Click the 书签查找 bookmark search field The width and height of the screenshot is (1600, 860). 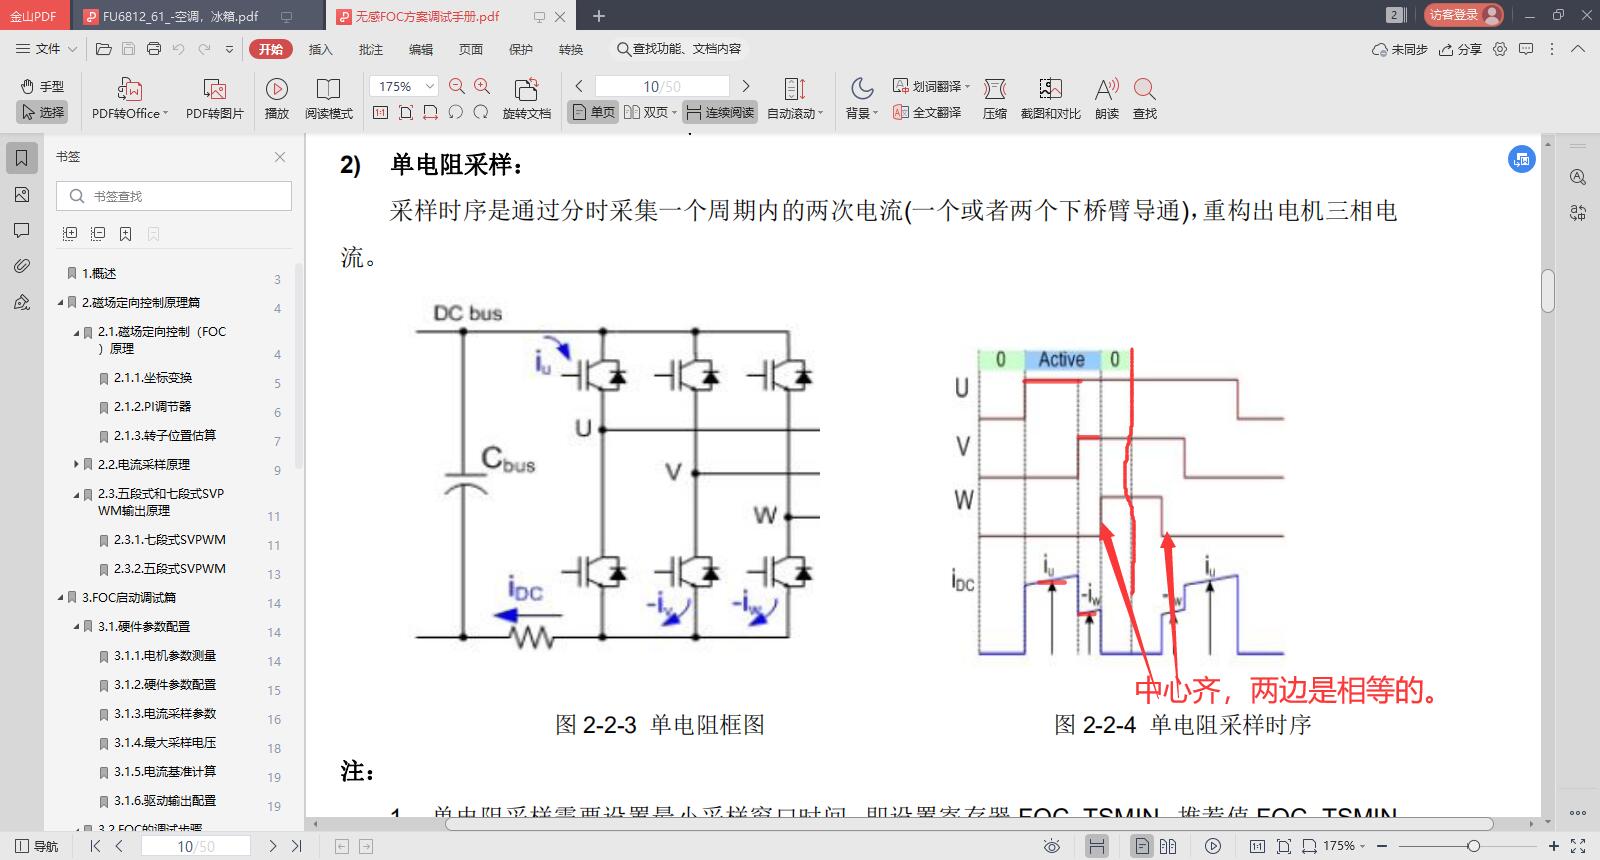174,196
